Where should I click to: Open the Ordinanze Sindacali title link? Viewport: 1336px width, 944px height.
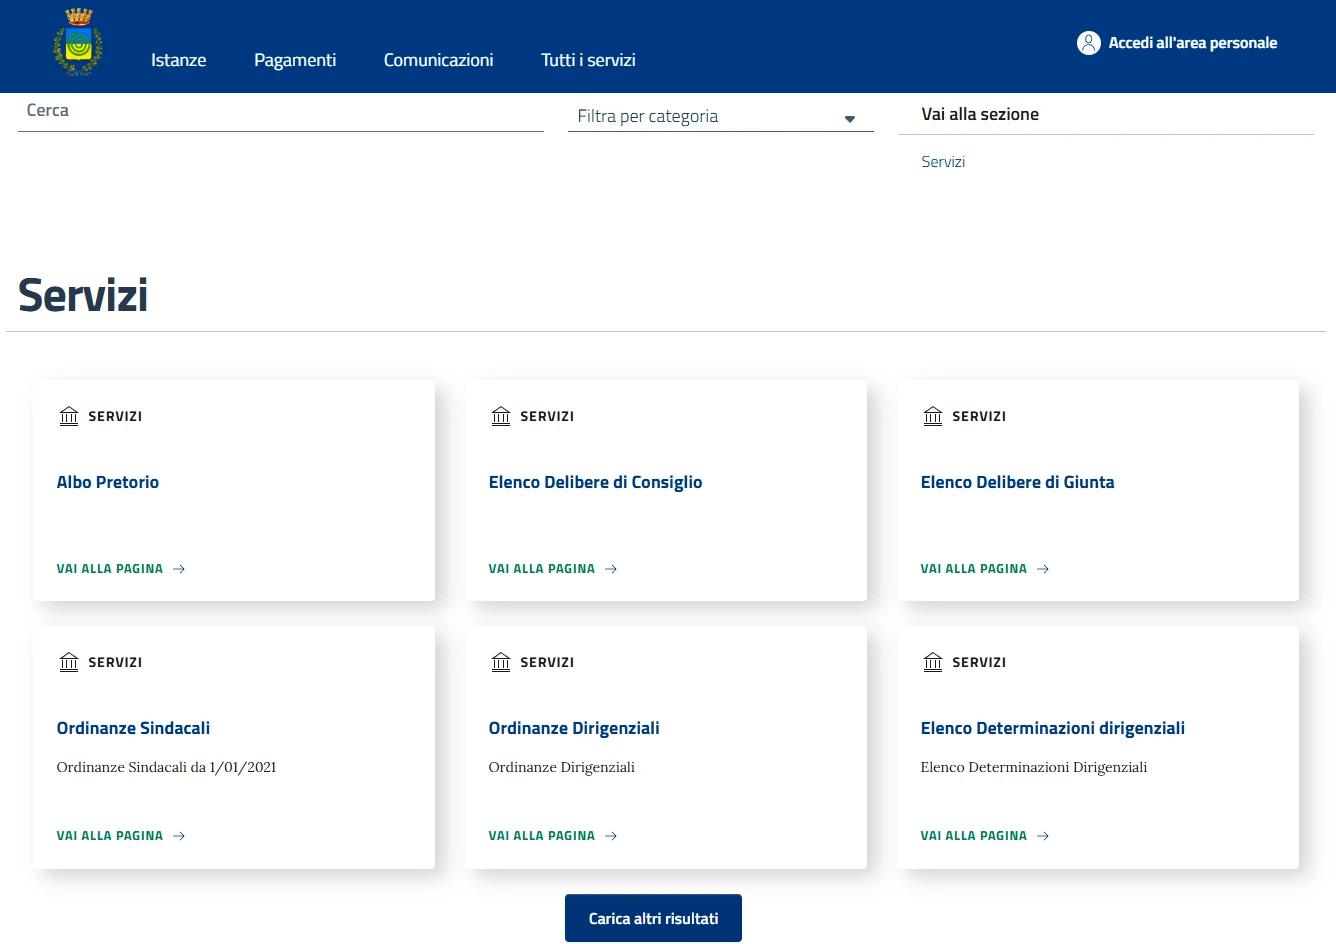(x=133, y=728)
